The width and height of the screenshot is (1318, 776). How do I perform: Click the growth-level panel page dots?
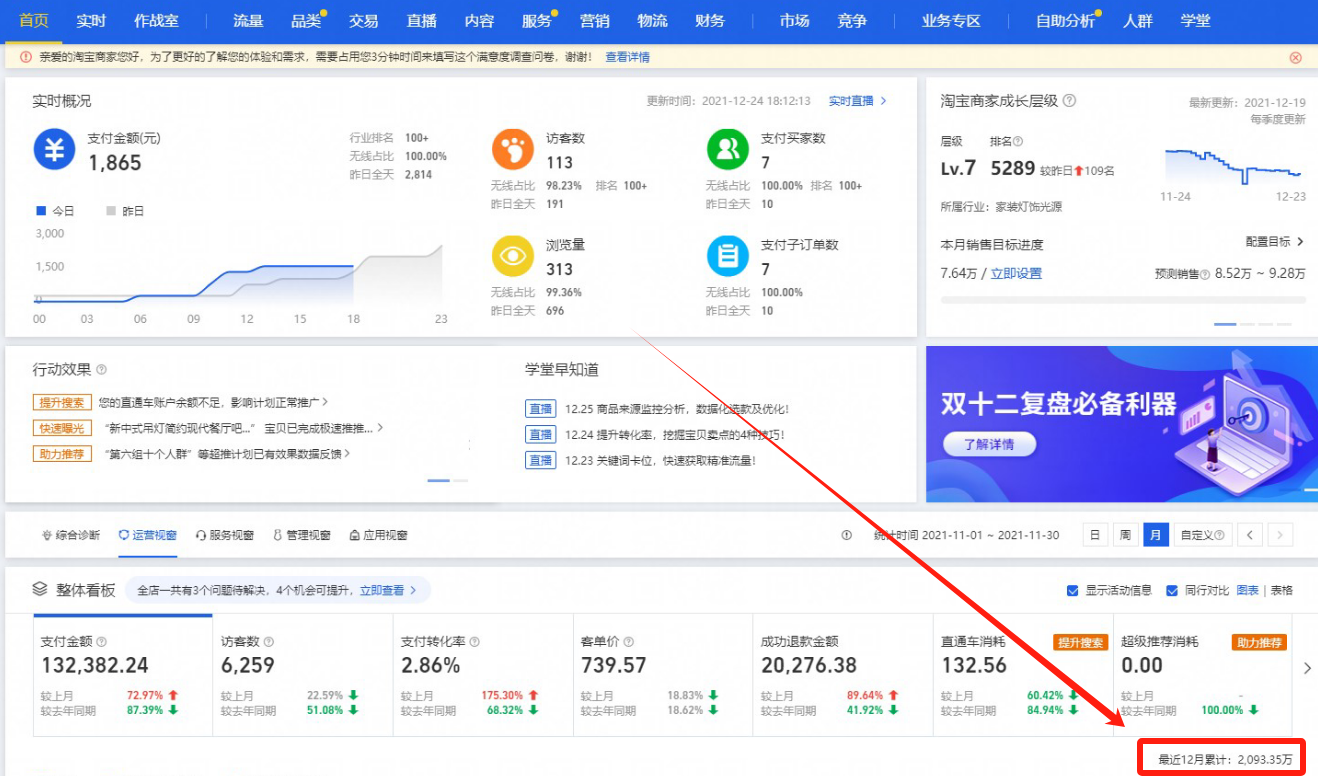1252,324
